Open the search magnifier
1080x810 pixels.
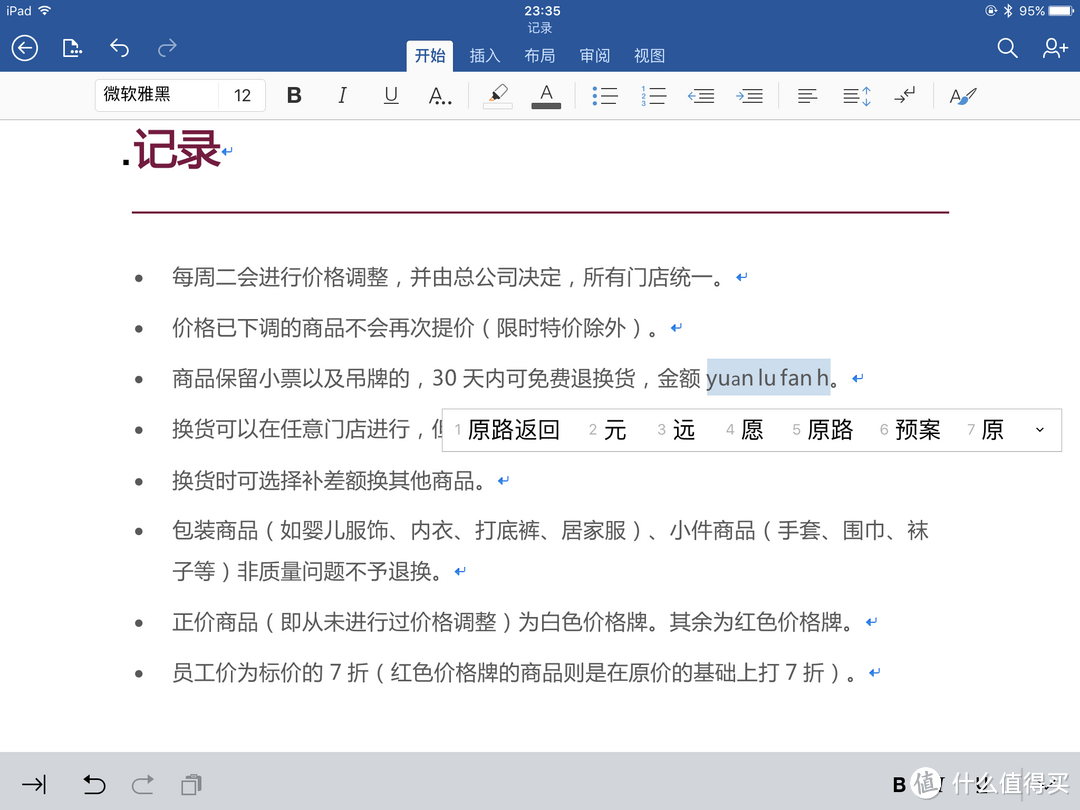(1007, 48)
